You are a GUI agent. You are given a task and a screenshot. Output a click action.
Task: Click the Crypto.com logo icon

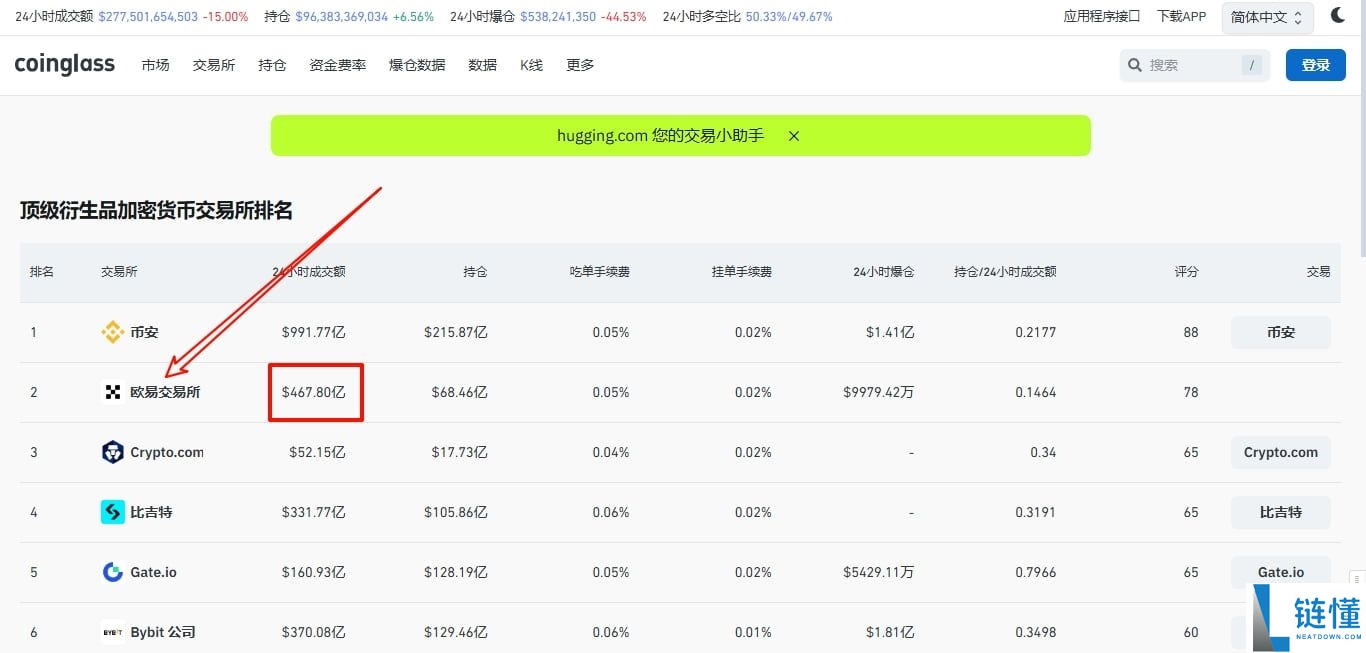[x=112, y=452]
